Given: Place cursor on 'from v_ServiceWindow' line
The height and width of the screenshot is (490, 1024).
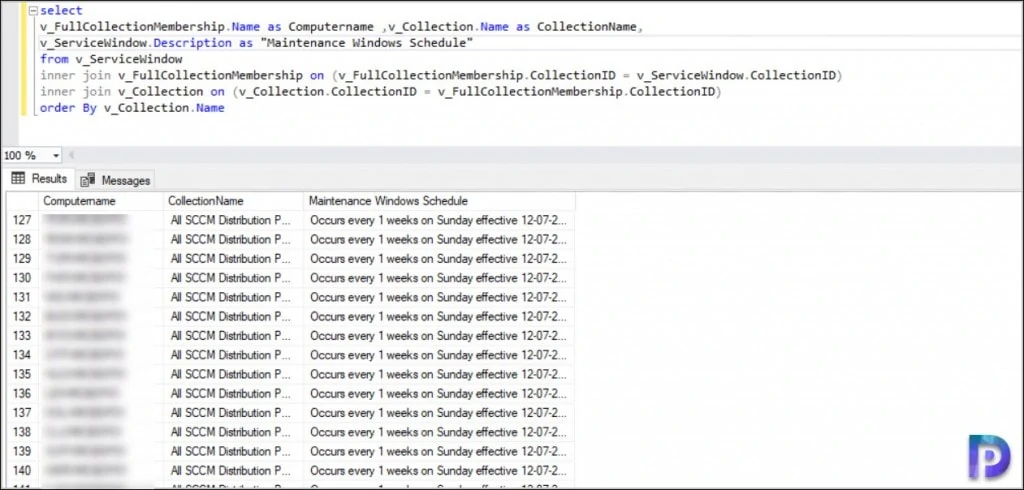Looking at the screenshot, I should (x=111, y=59).
